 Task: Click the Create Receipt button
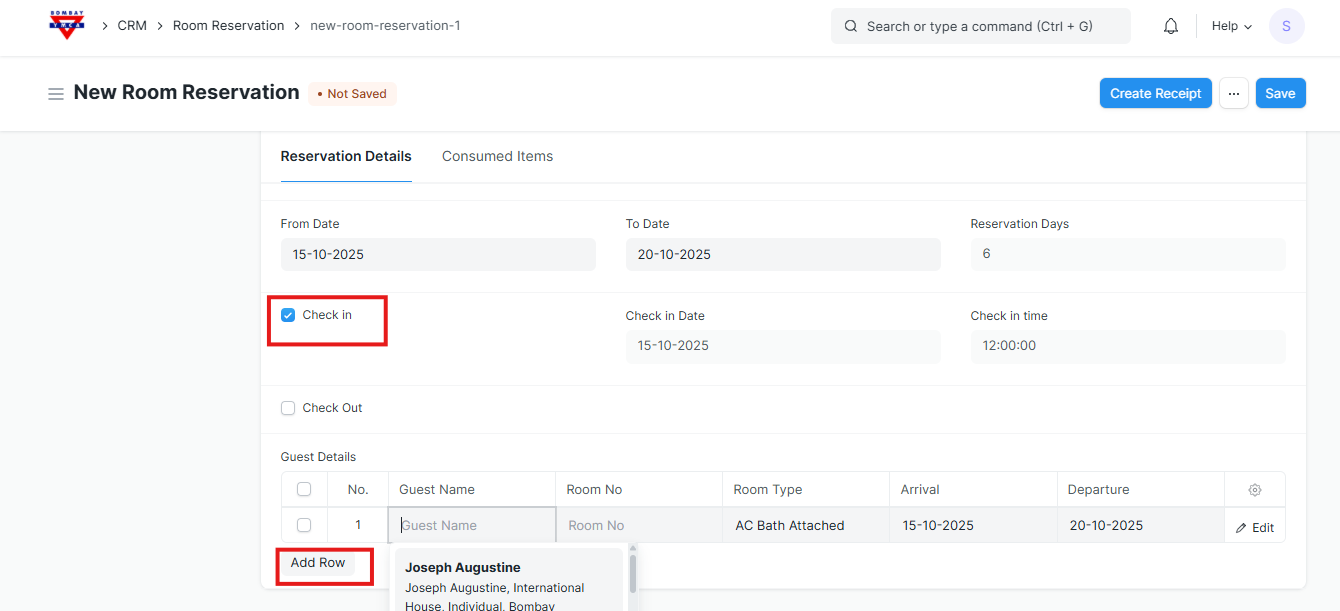1155,93
